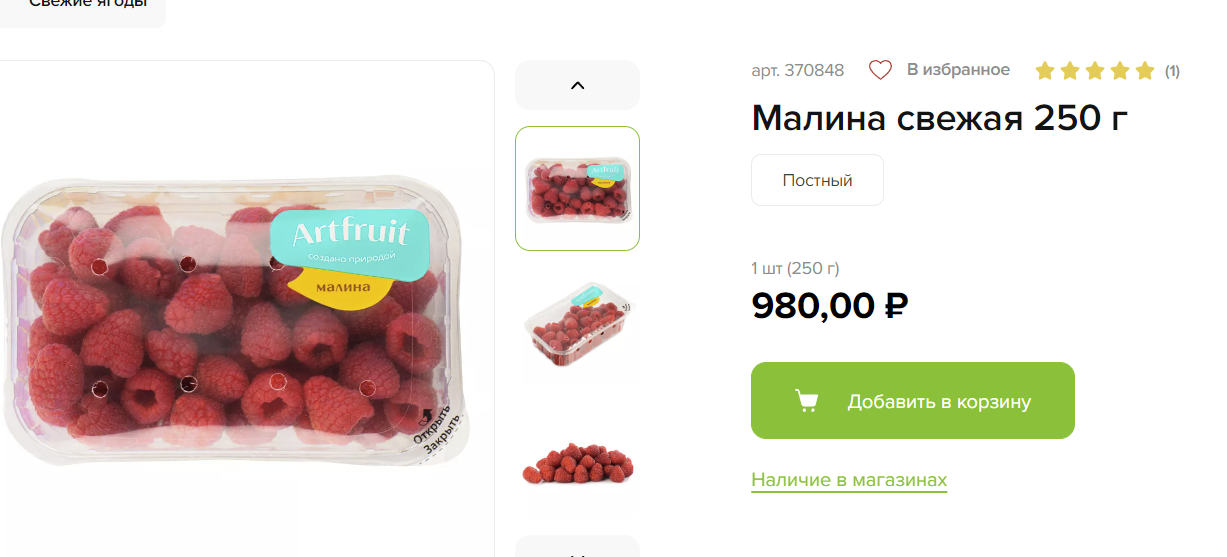The width and height of the screenshot is (1227, 557).
Task: Click the second rating star
Action: click(1070, 70)
